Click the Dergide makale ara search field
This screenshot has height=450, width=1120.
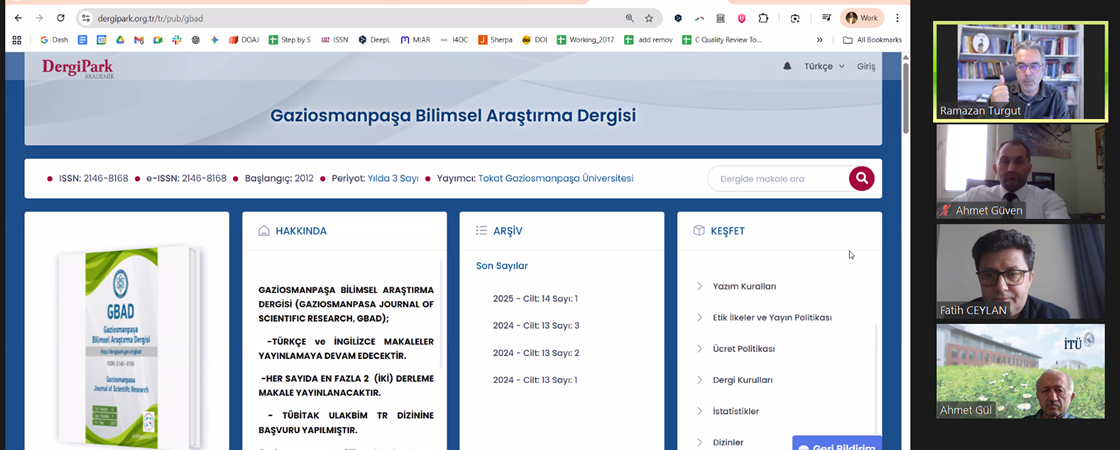pos(777,179)
